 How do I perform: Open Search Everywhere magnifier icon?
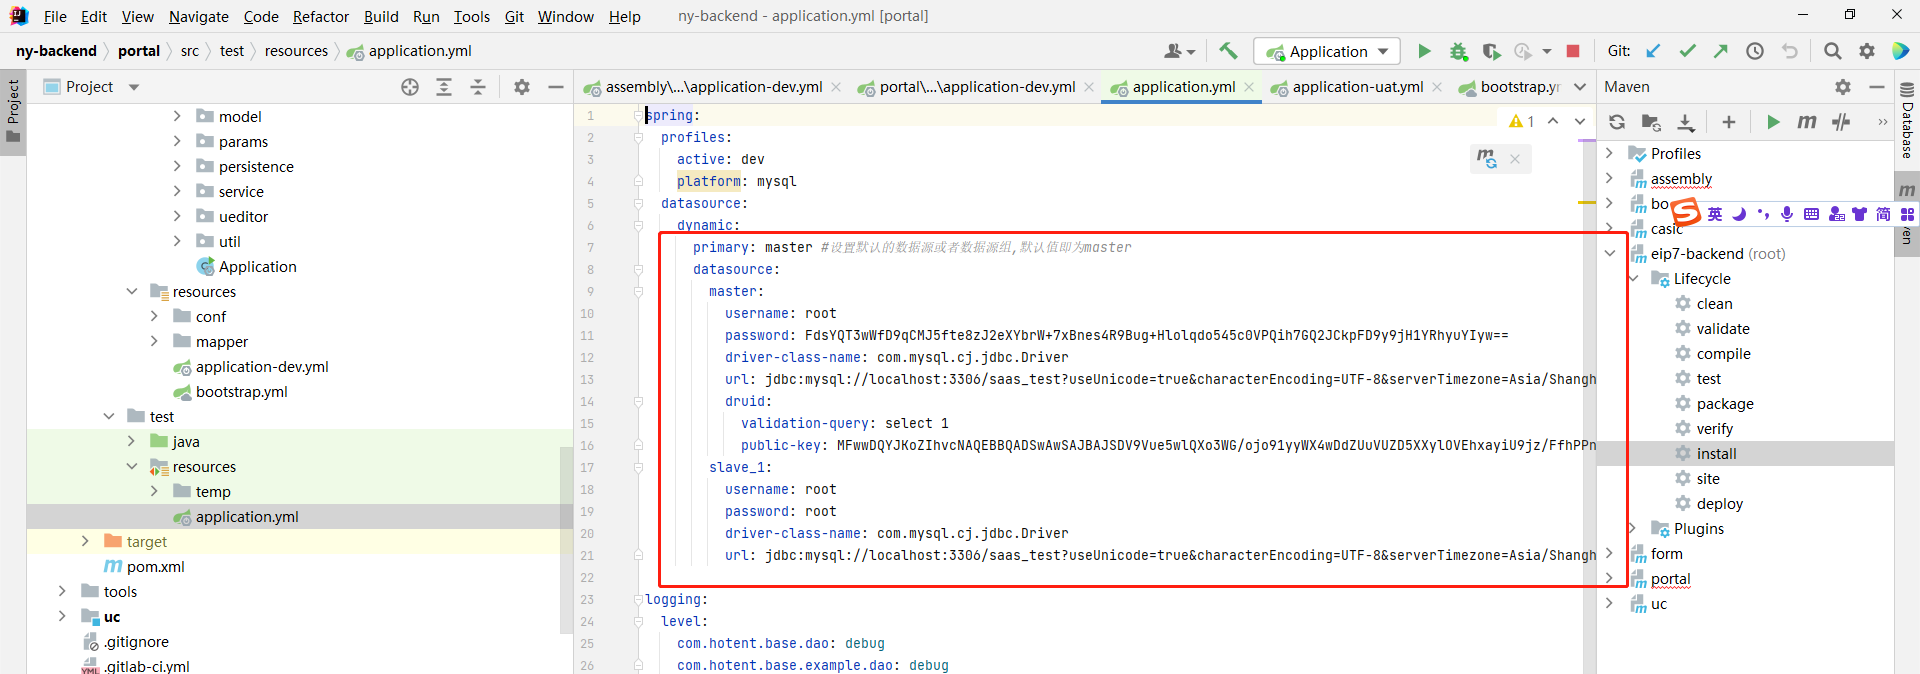click(x=1832, y=51)
